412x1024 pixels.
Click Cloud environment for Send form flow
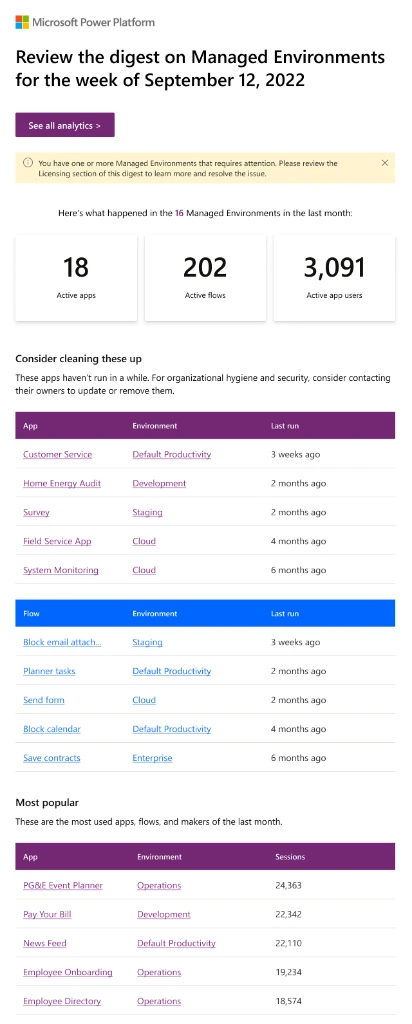point(144,699)
